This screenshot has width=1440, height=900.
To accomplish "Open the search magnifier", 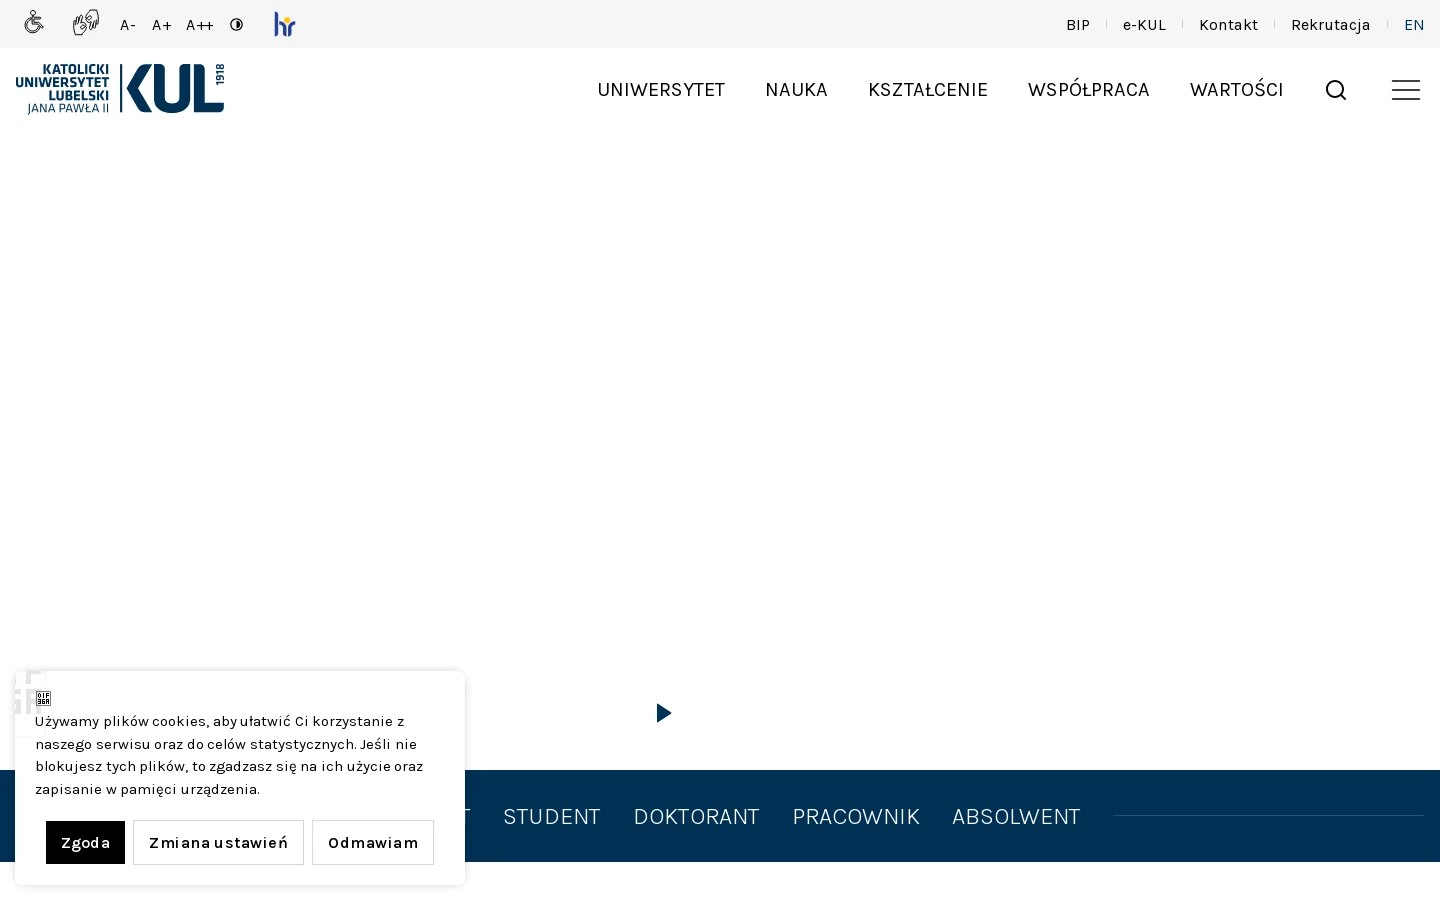I will point(1336,90).
